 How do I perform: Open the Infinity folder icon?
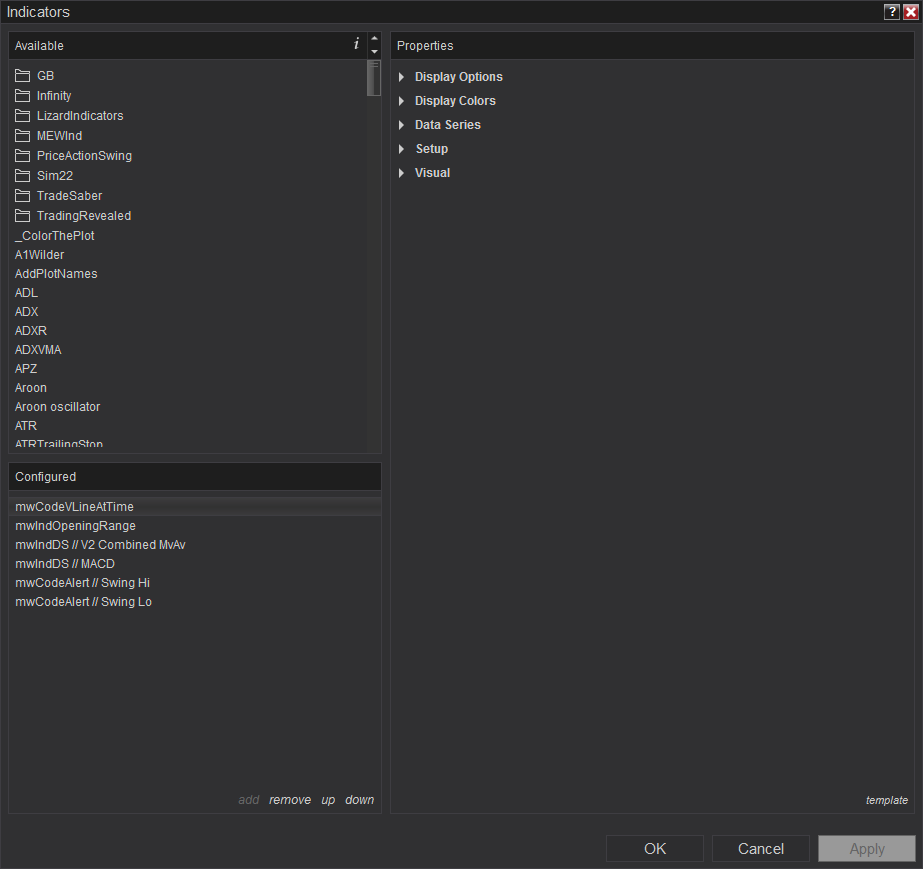(x=22, y=95)
